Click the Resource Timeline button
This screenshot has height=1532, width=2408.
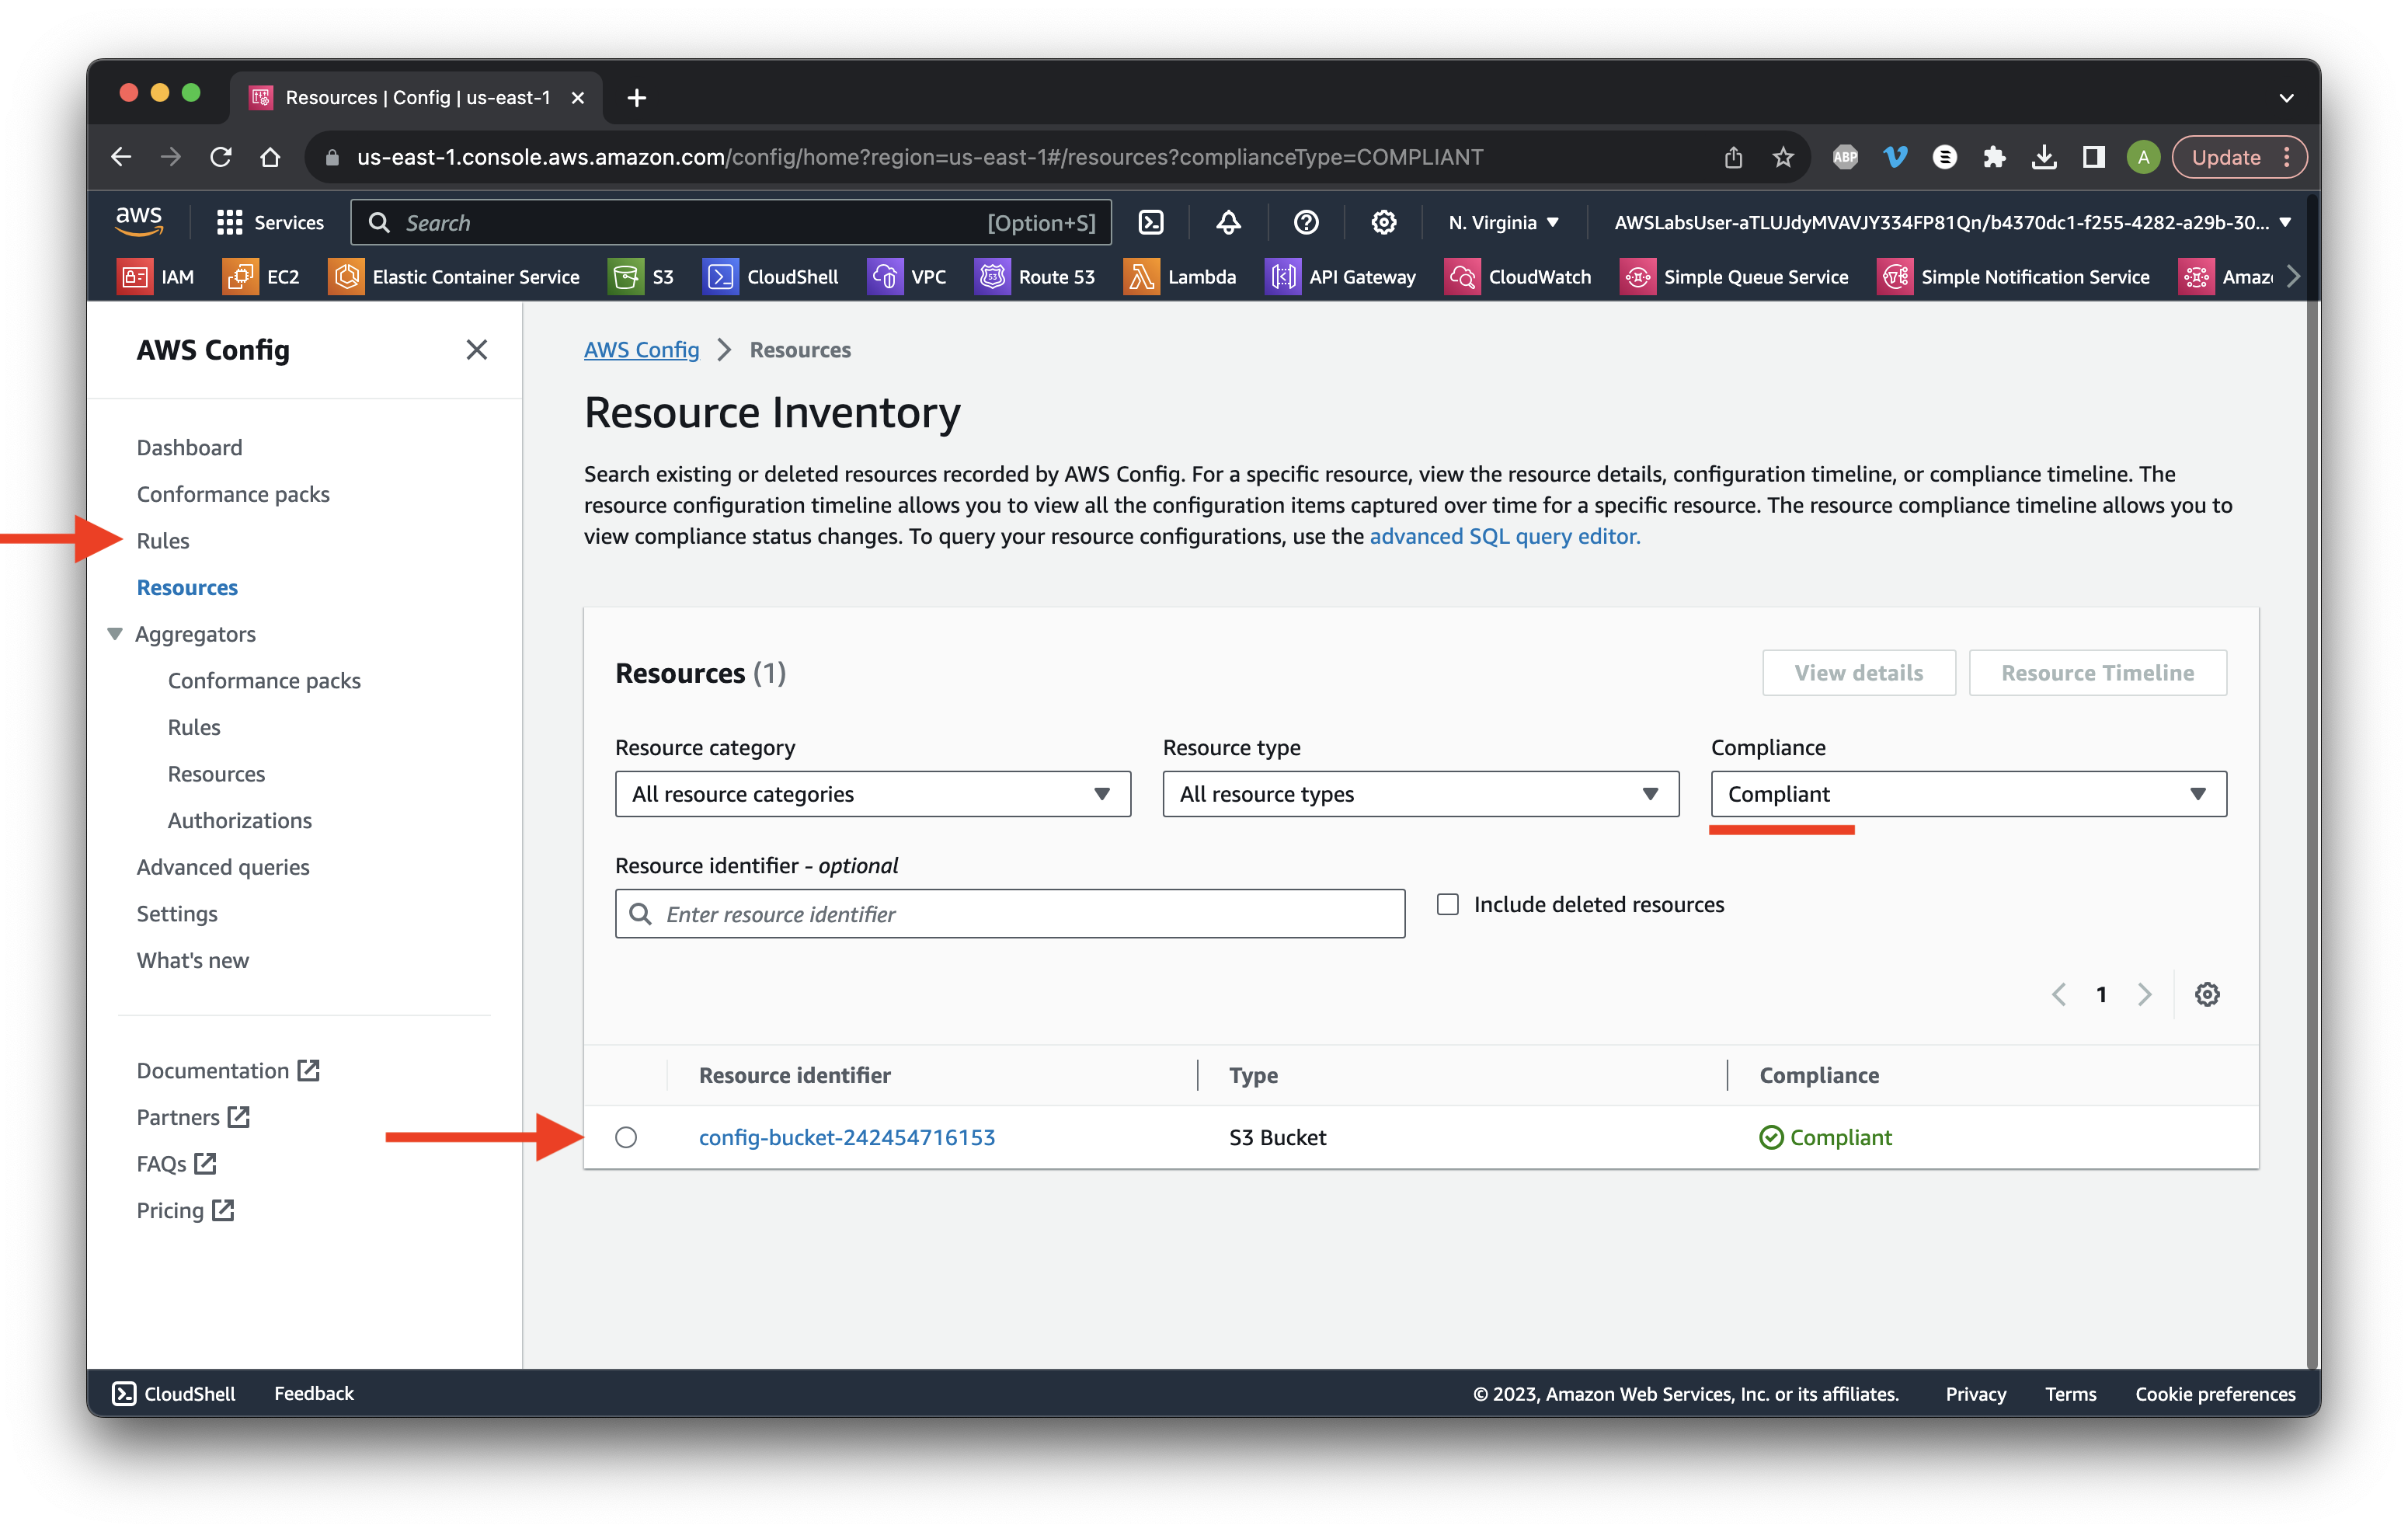click(x=2097, y=673)
